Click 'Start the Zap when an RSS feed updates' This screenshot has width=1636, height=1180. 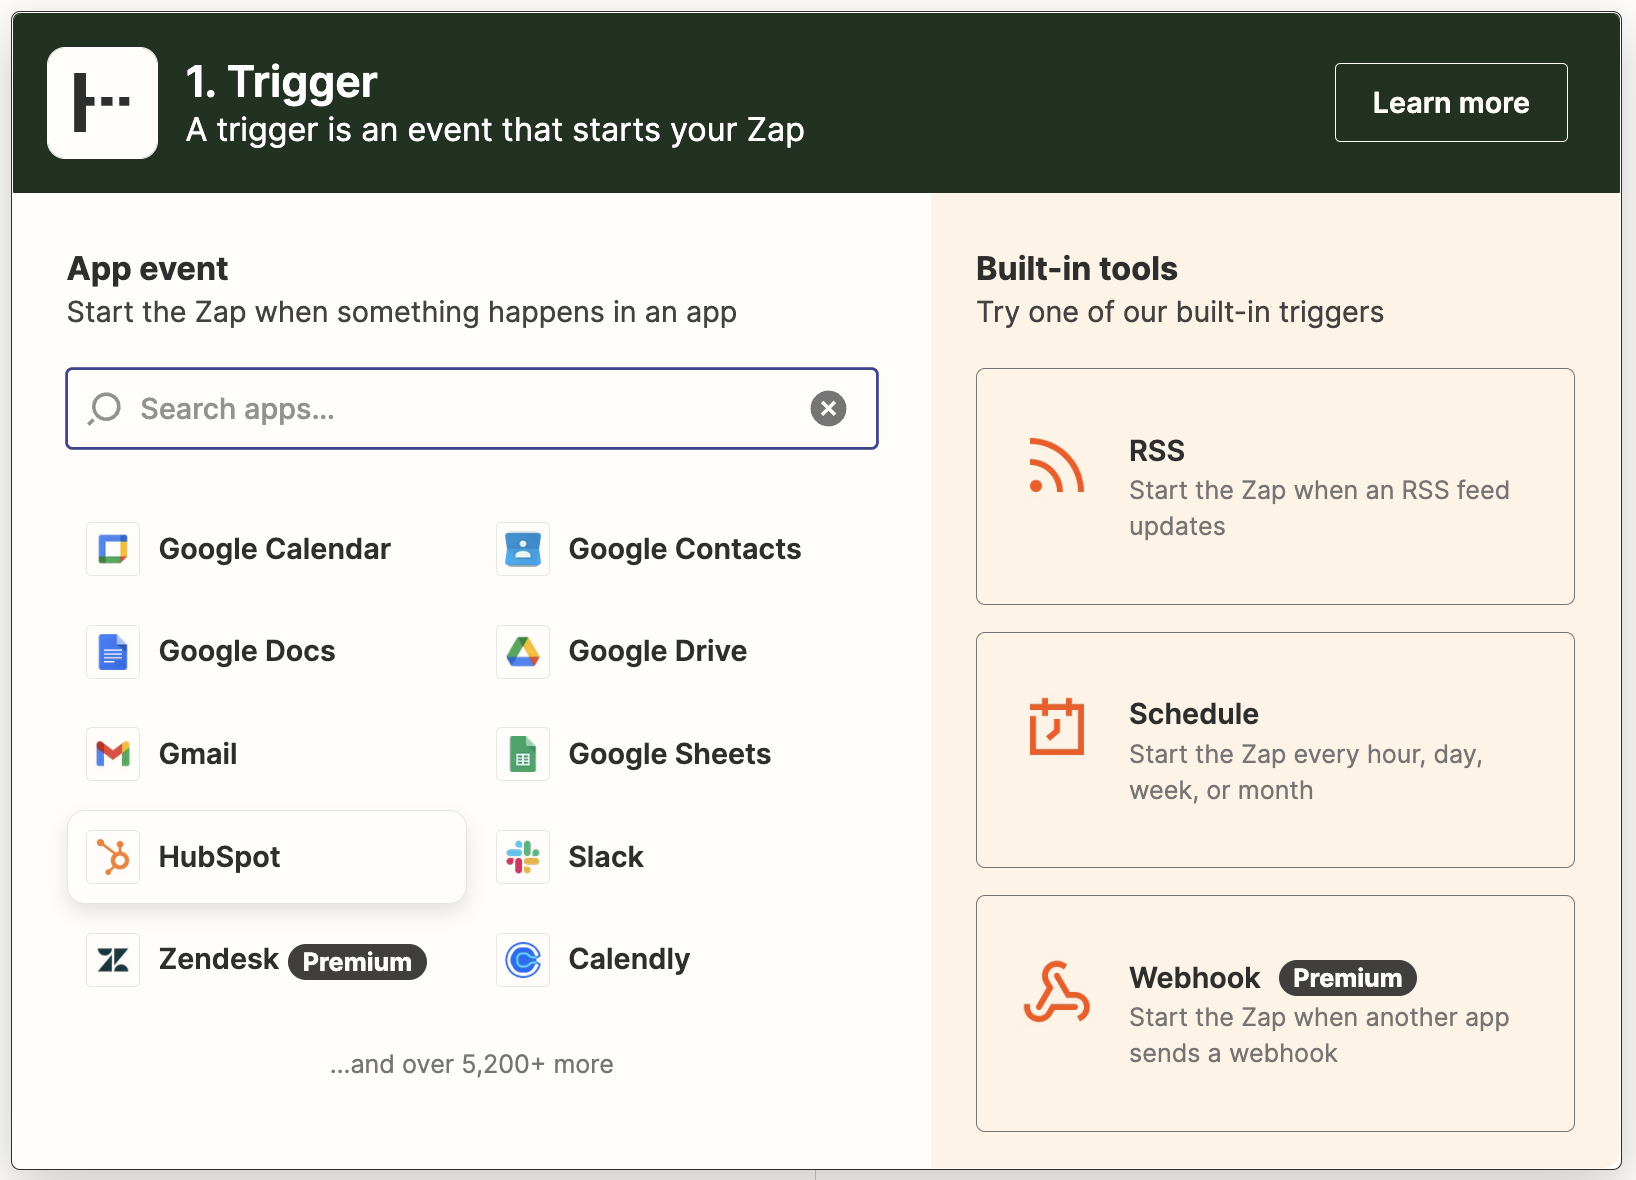(x=1319, y=508)
